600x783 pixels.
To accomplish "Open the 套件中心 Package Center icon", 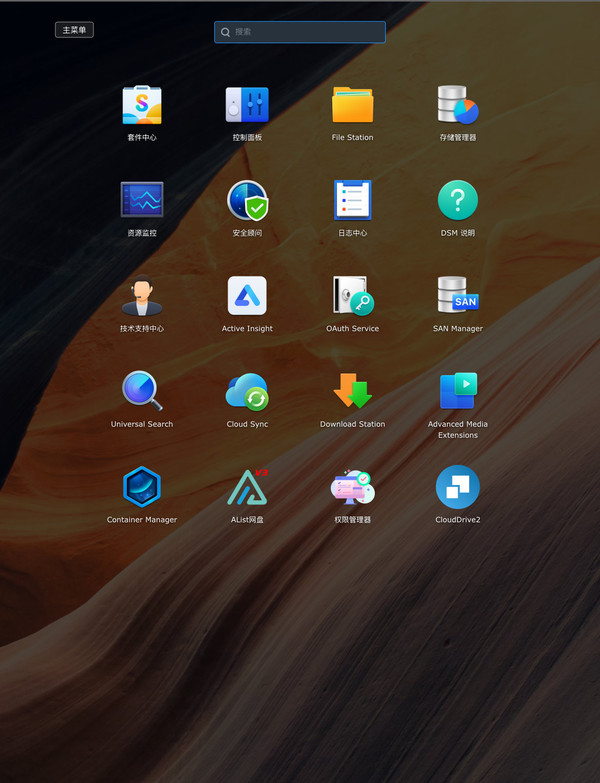I will point(141,105).
